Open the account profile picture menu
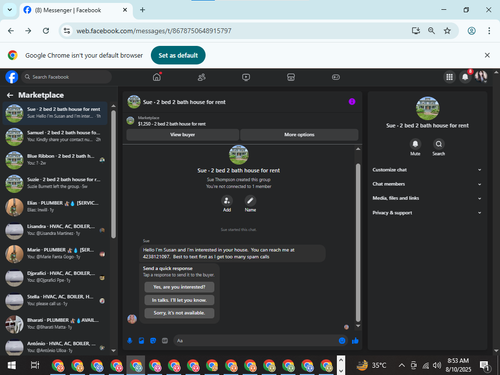 pos(481,77)
